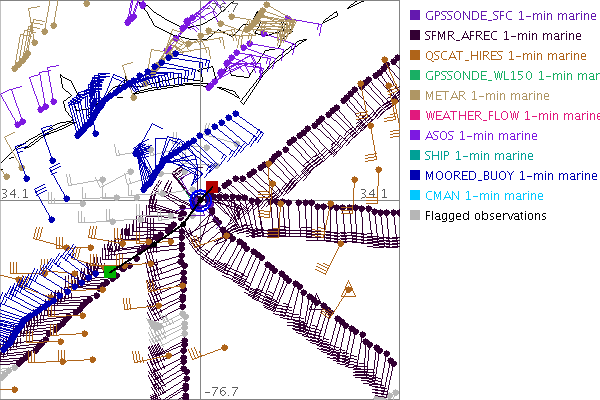The image size is (600, 400).
Task: Click the SFMR_AFREC dark legend swatch
Action: [415, 36]
